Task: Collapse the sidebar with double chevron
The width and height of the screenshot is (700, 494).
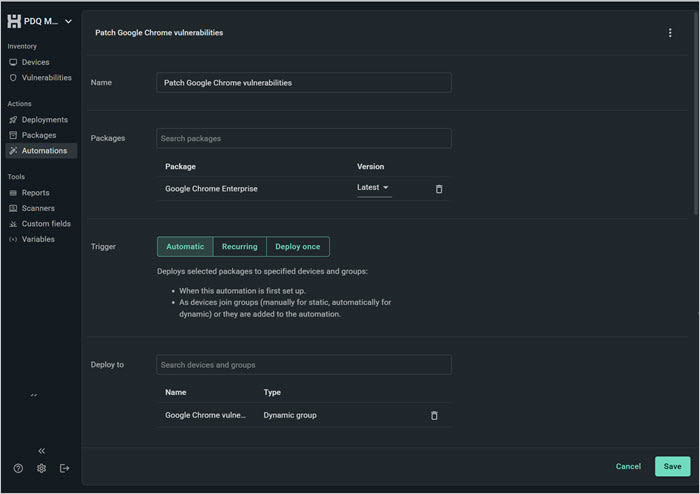Action: (42, 451)
